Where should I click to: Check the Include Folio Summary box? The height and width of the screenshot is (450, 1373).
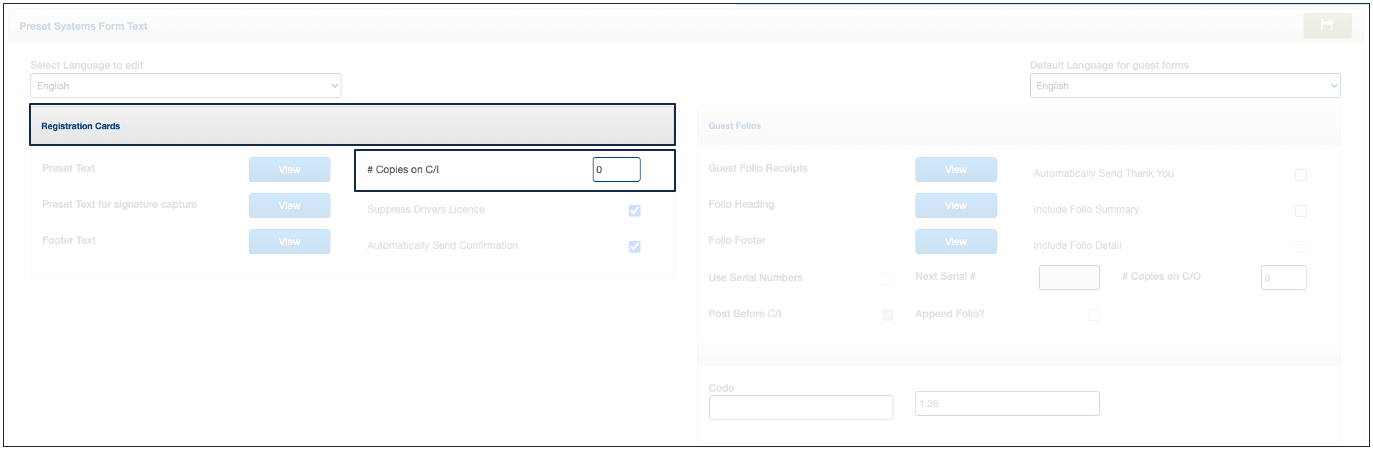pos(1300,210)
